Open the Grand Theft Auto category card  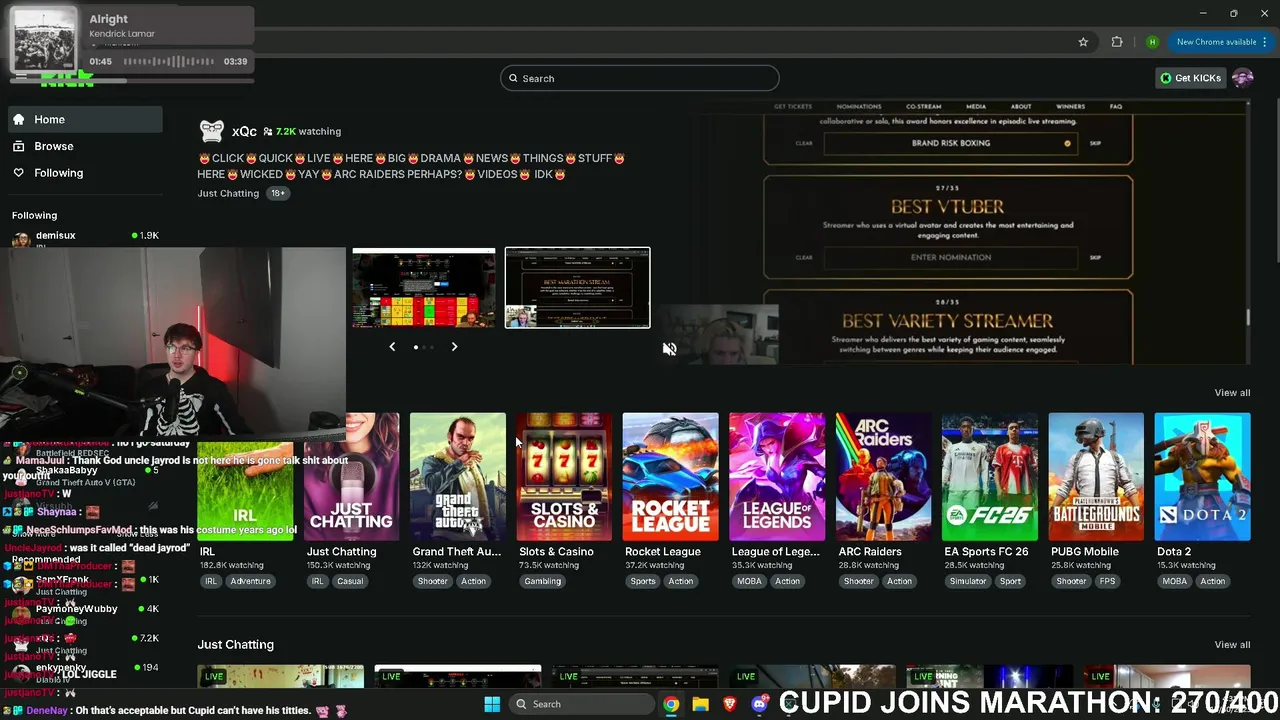point(458,477)
